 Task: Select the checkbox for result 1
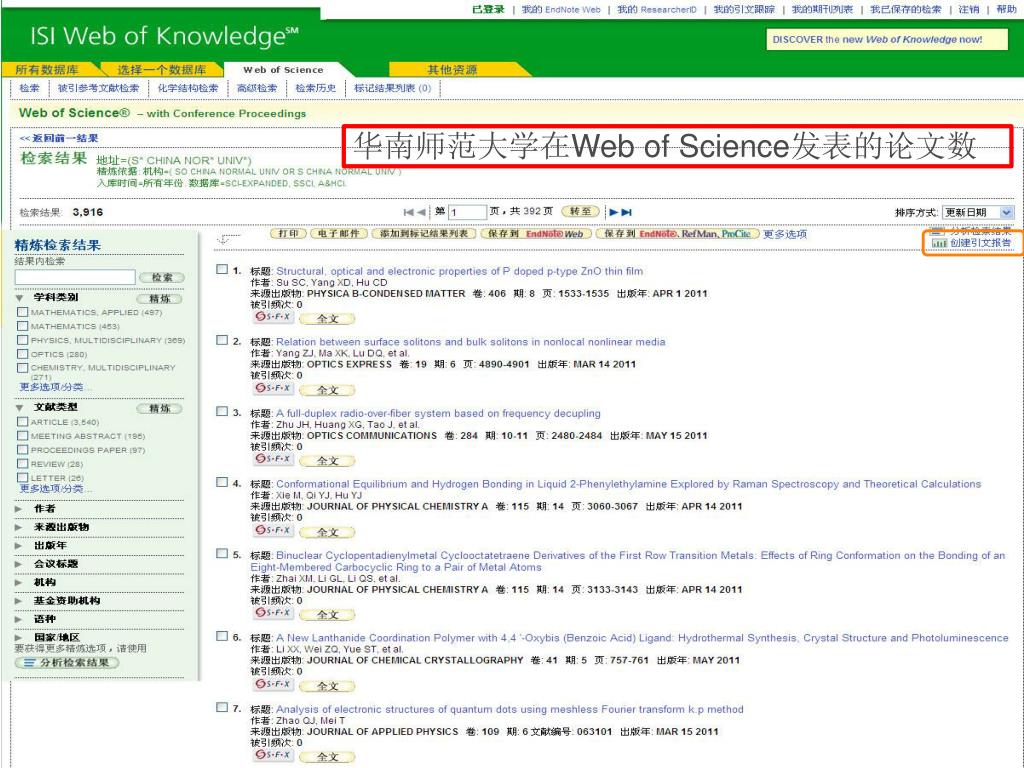tap(222, 269)
